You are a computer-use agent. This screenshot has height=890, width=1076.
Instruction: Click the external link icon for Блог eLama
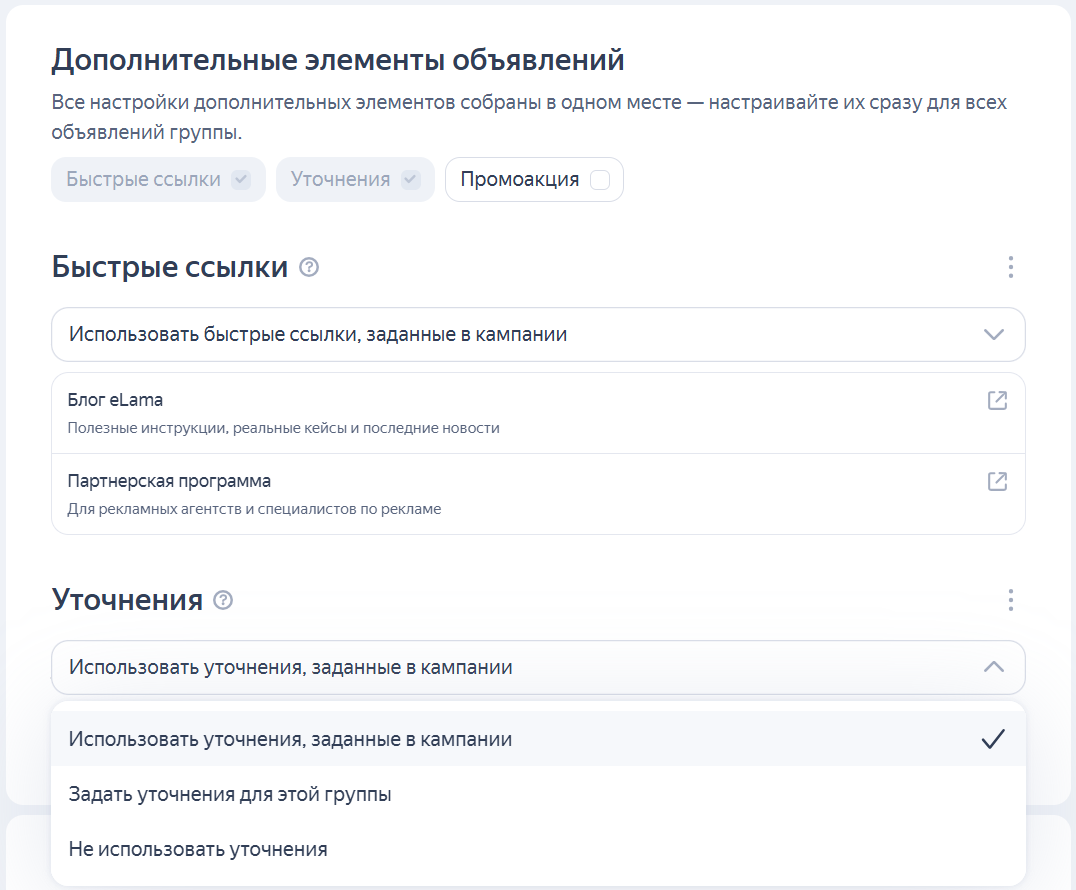996,399
